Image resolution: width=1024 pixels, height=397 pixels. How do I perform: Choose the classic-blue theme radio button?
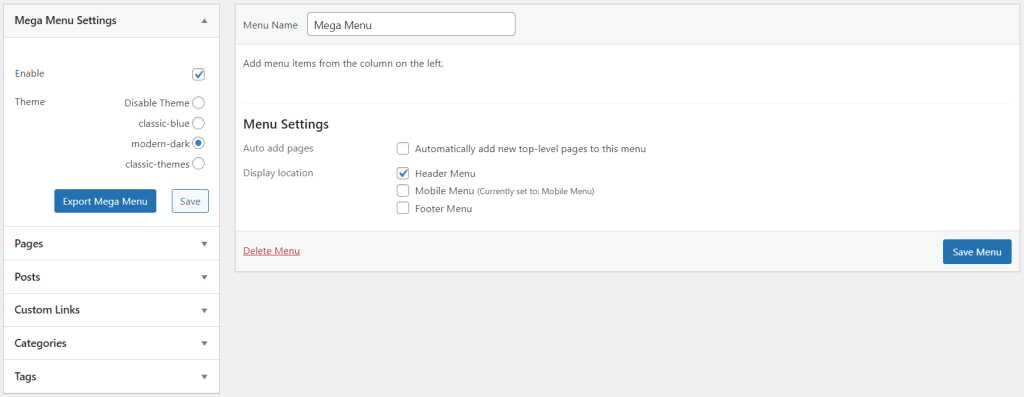[x=199, y=123]
